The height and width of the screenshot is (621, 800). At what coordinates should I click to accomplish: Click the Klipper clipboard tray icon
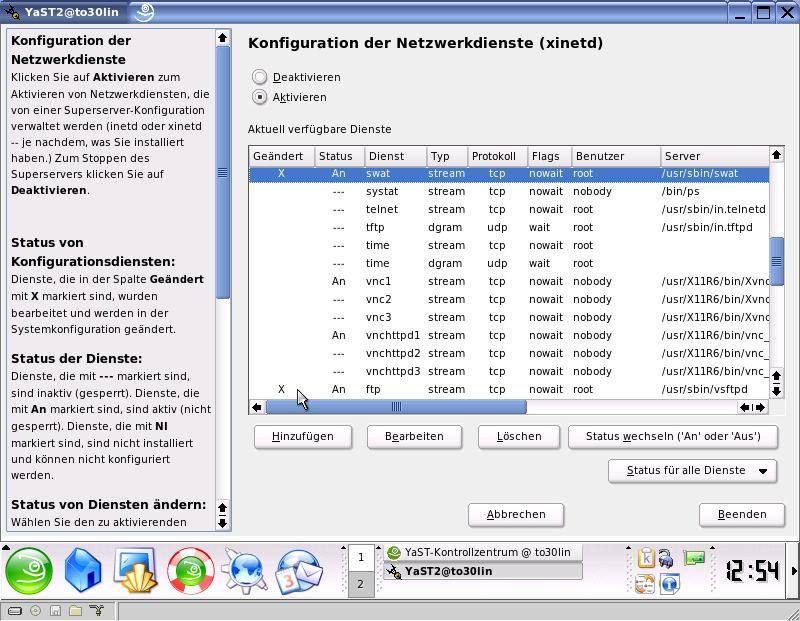tap(645, 557)
